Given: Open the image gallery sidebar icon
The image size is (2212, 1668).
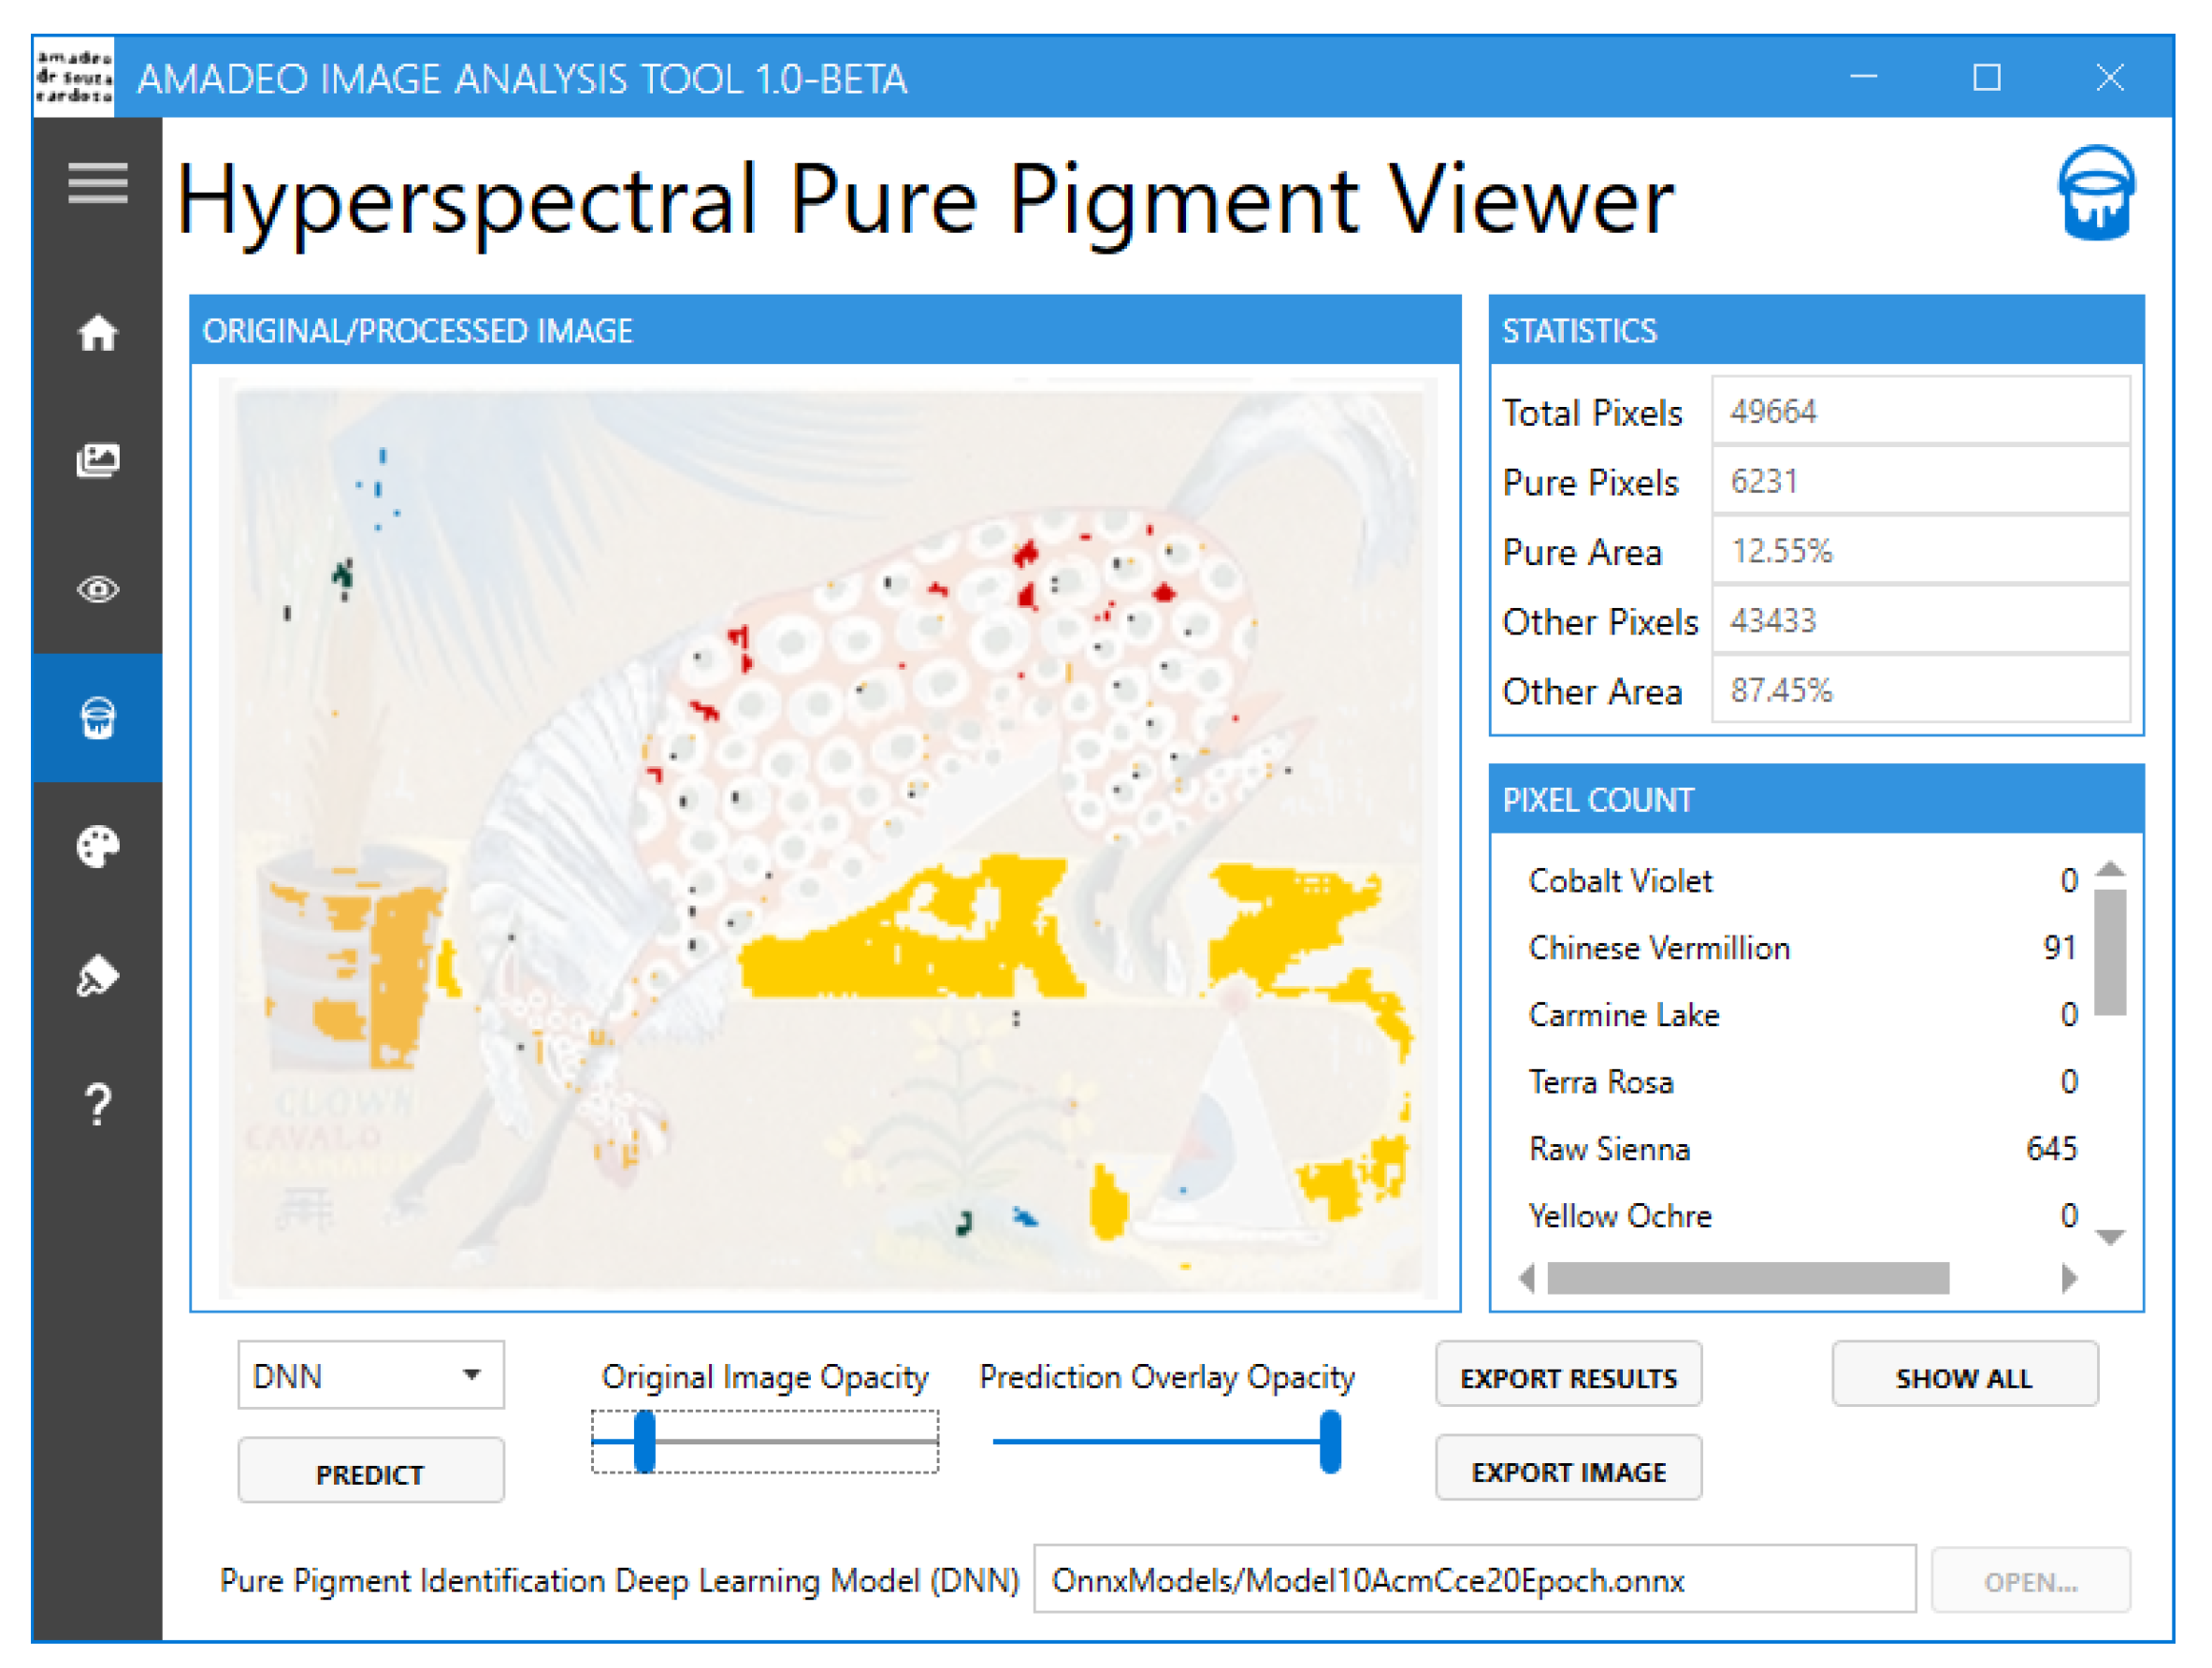Looking at the screenshot, I should (x=97, y=461).
